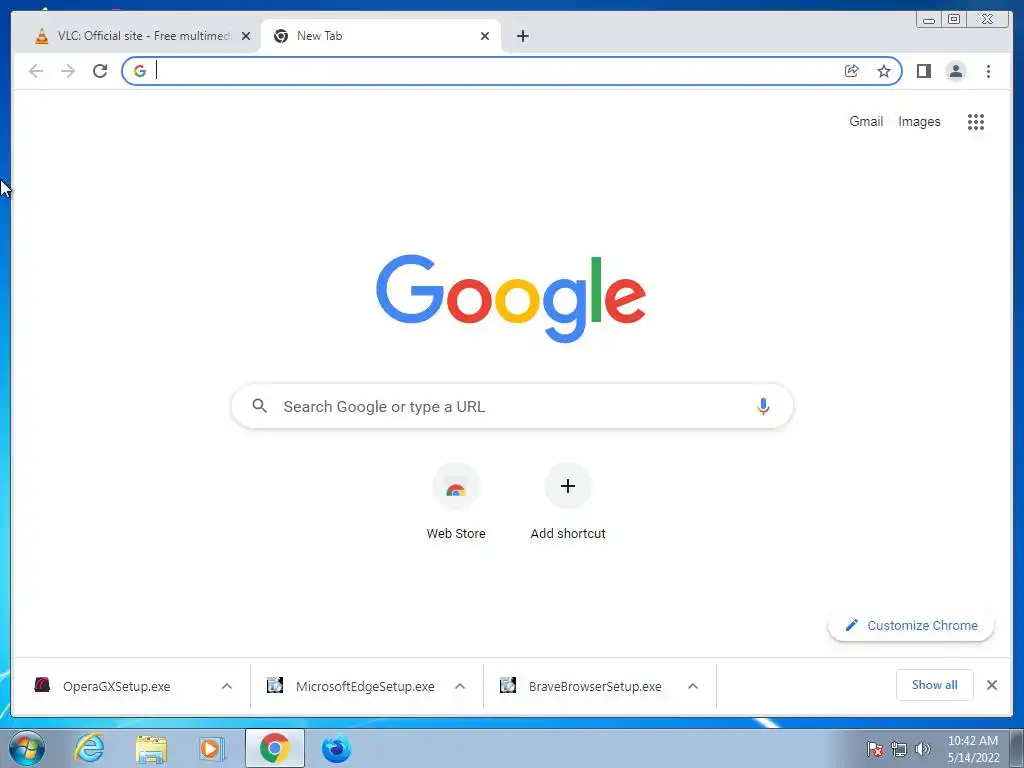The width and height of the screenshot is (1024, 768).
Task: Click the Google logo
Action: [x=511, y=298]
